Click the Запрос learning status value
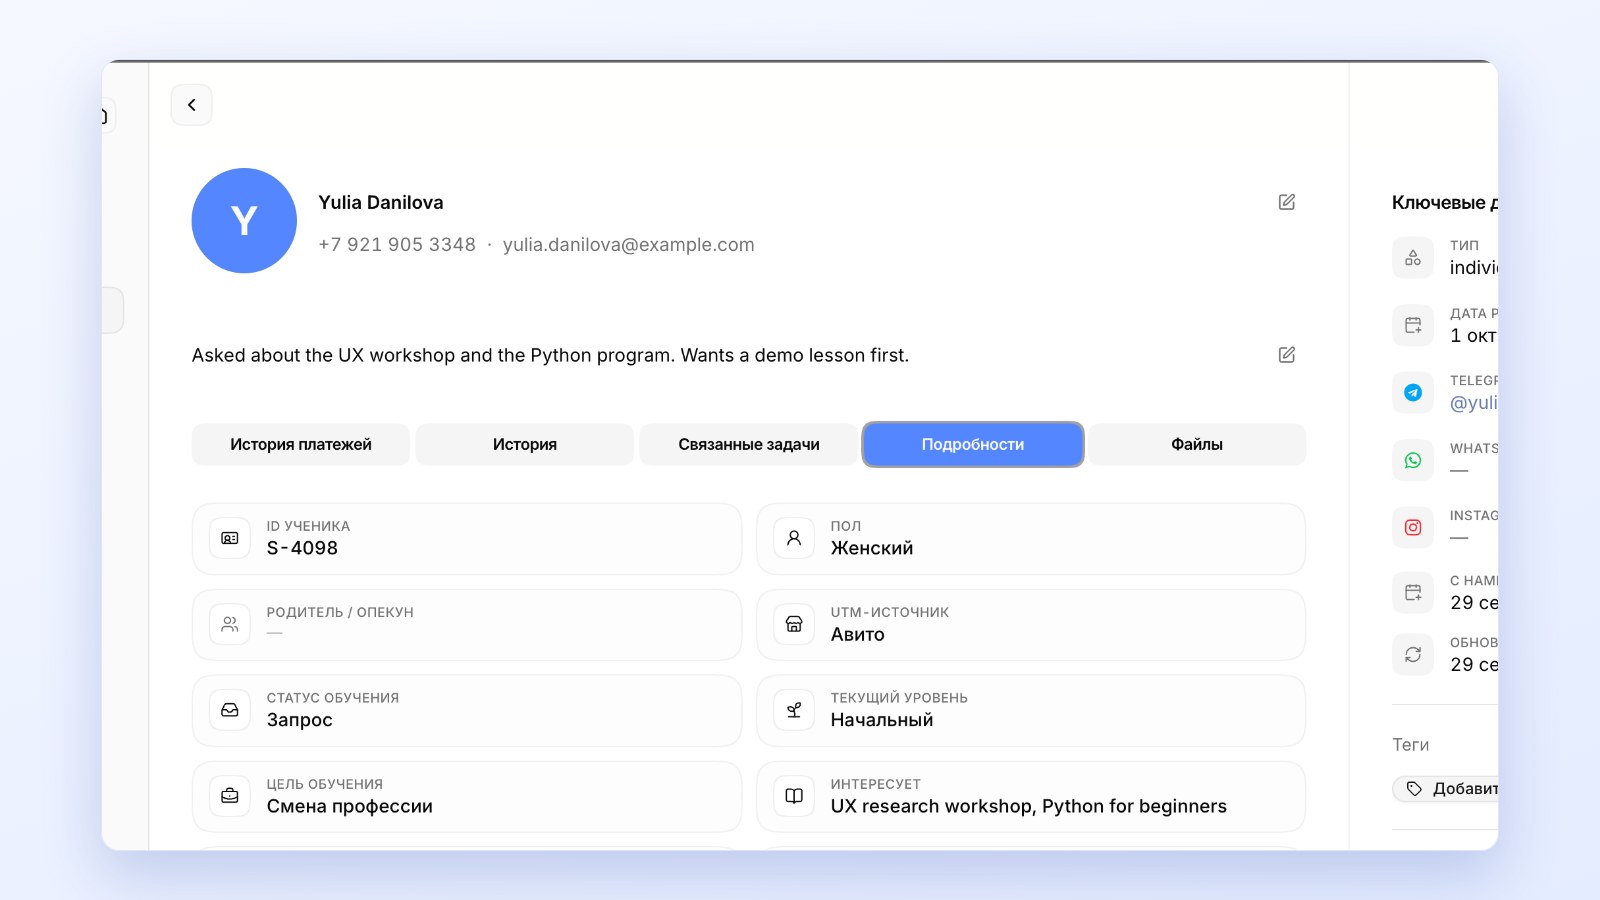This screenshot has width=1600, height=900. point(299,720)
